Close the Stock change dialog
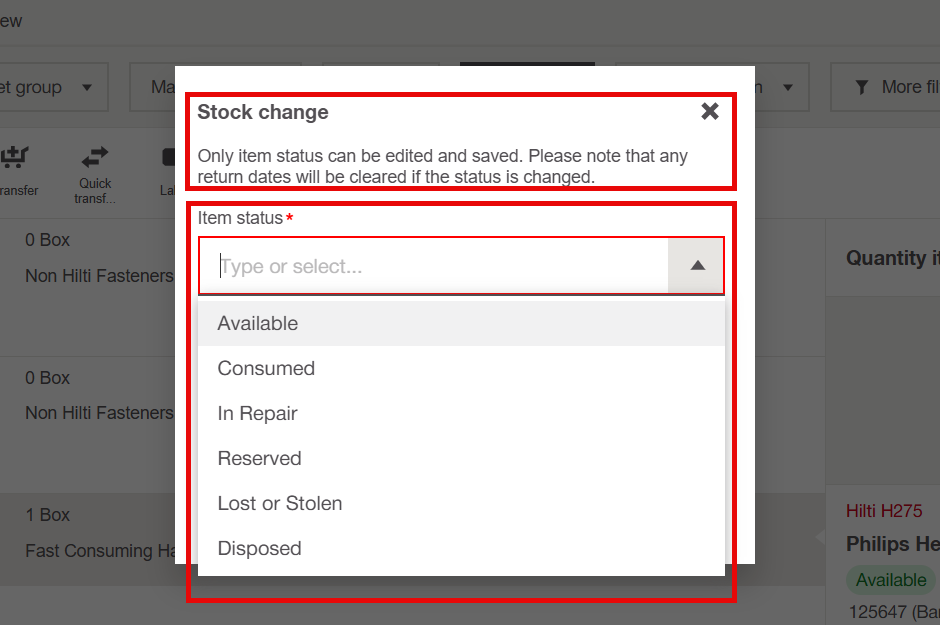The width and height of the screenshot is (940, 625). 710,111
